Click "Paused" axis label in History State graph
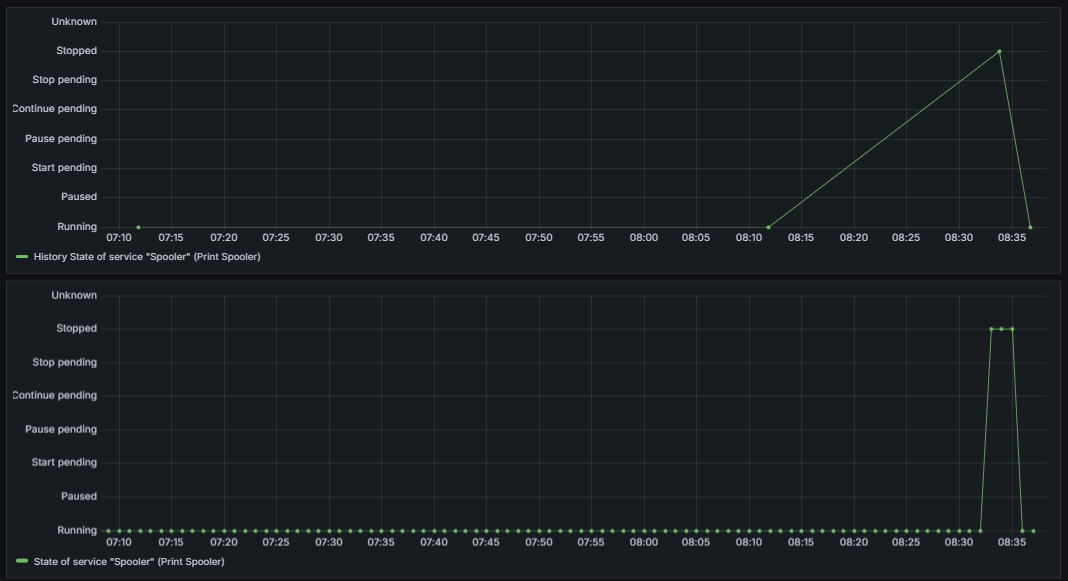 click(x=79, y=197)
